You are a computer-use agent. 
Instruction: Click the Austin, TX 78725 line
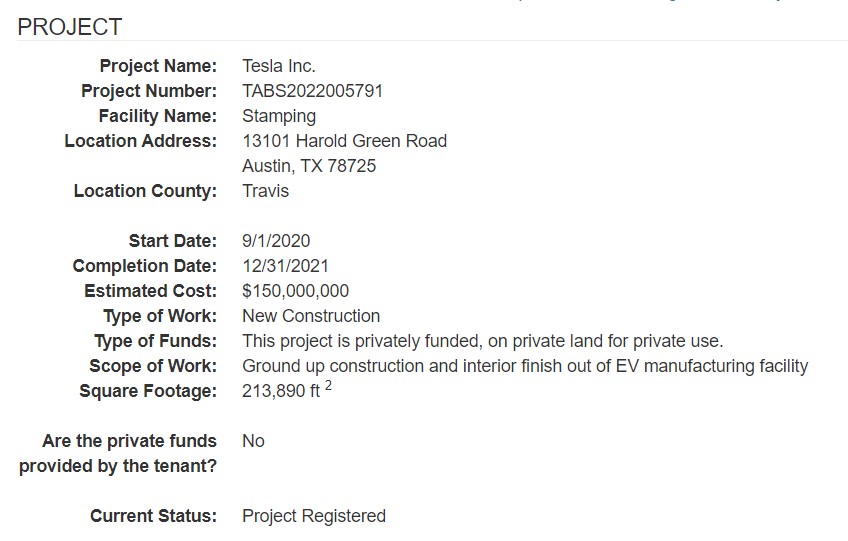click(309, 166)
